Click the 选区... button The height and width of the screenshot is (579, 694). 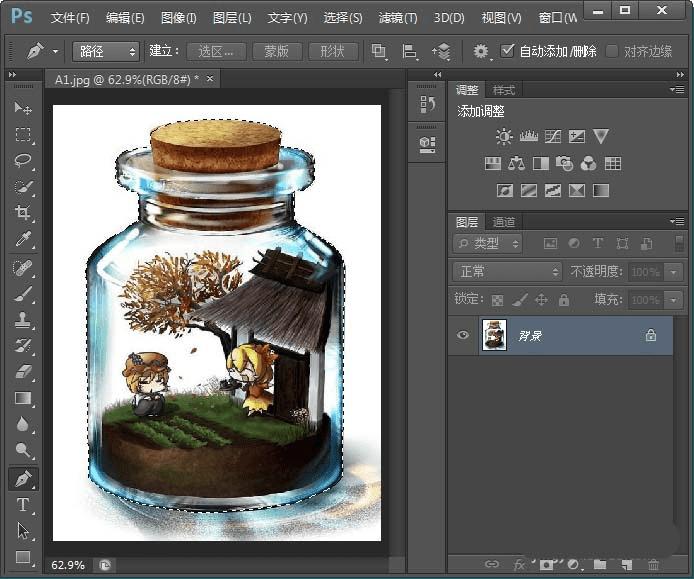click(x=216, y=51)
